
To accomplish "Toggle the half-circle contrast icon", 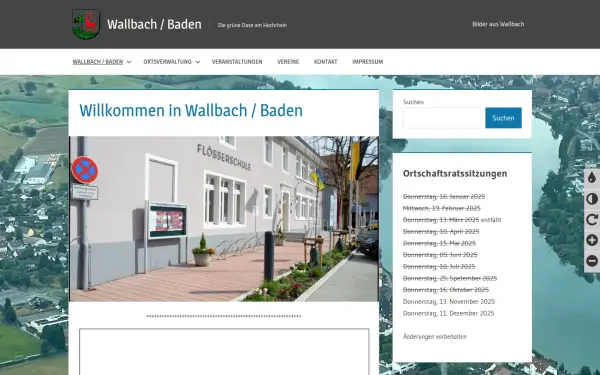I will pyautogui.click(x=592, y=199).
